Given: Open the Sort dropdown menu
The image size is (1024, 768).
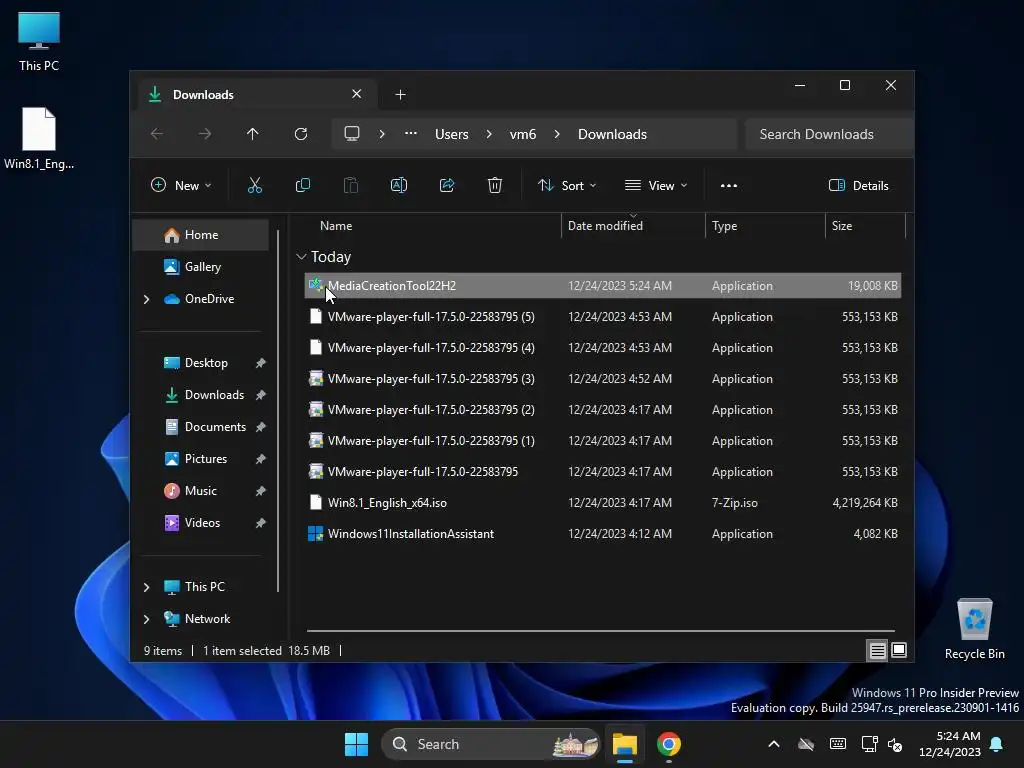Looking at the screenshot, I should [567, 185].
